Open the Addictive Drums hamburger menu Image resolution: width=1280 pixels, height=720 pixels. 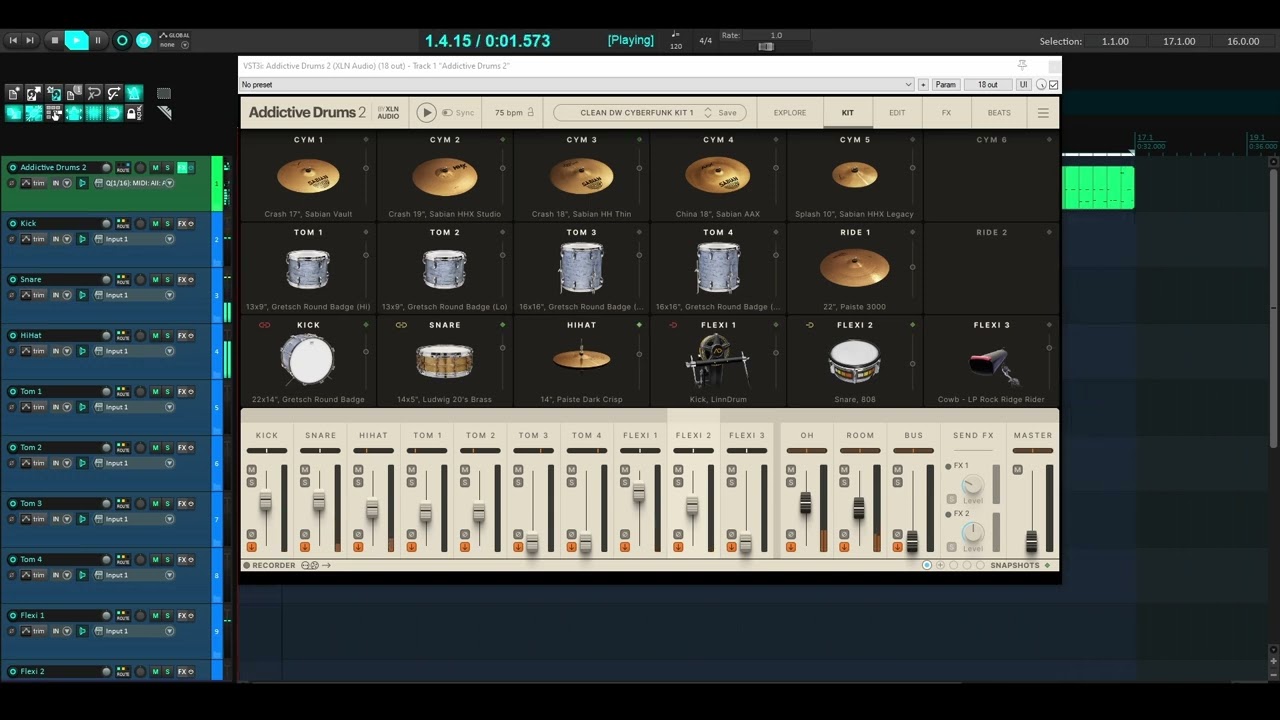coord(1043,113)
